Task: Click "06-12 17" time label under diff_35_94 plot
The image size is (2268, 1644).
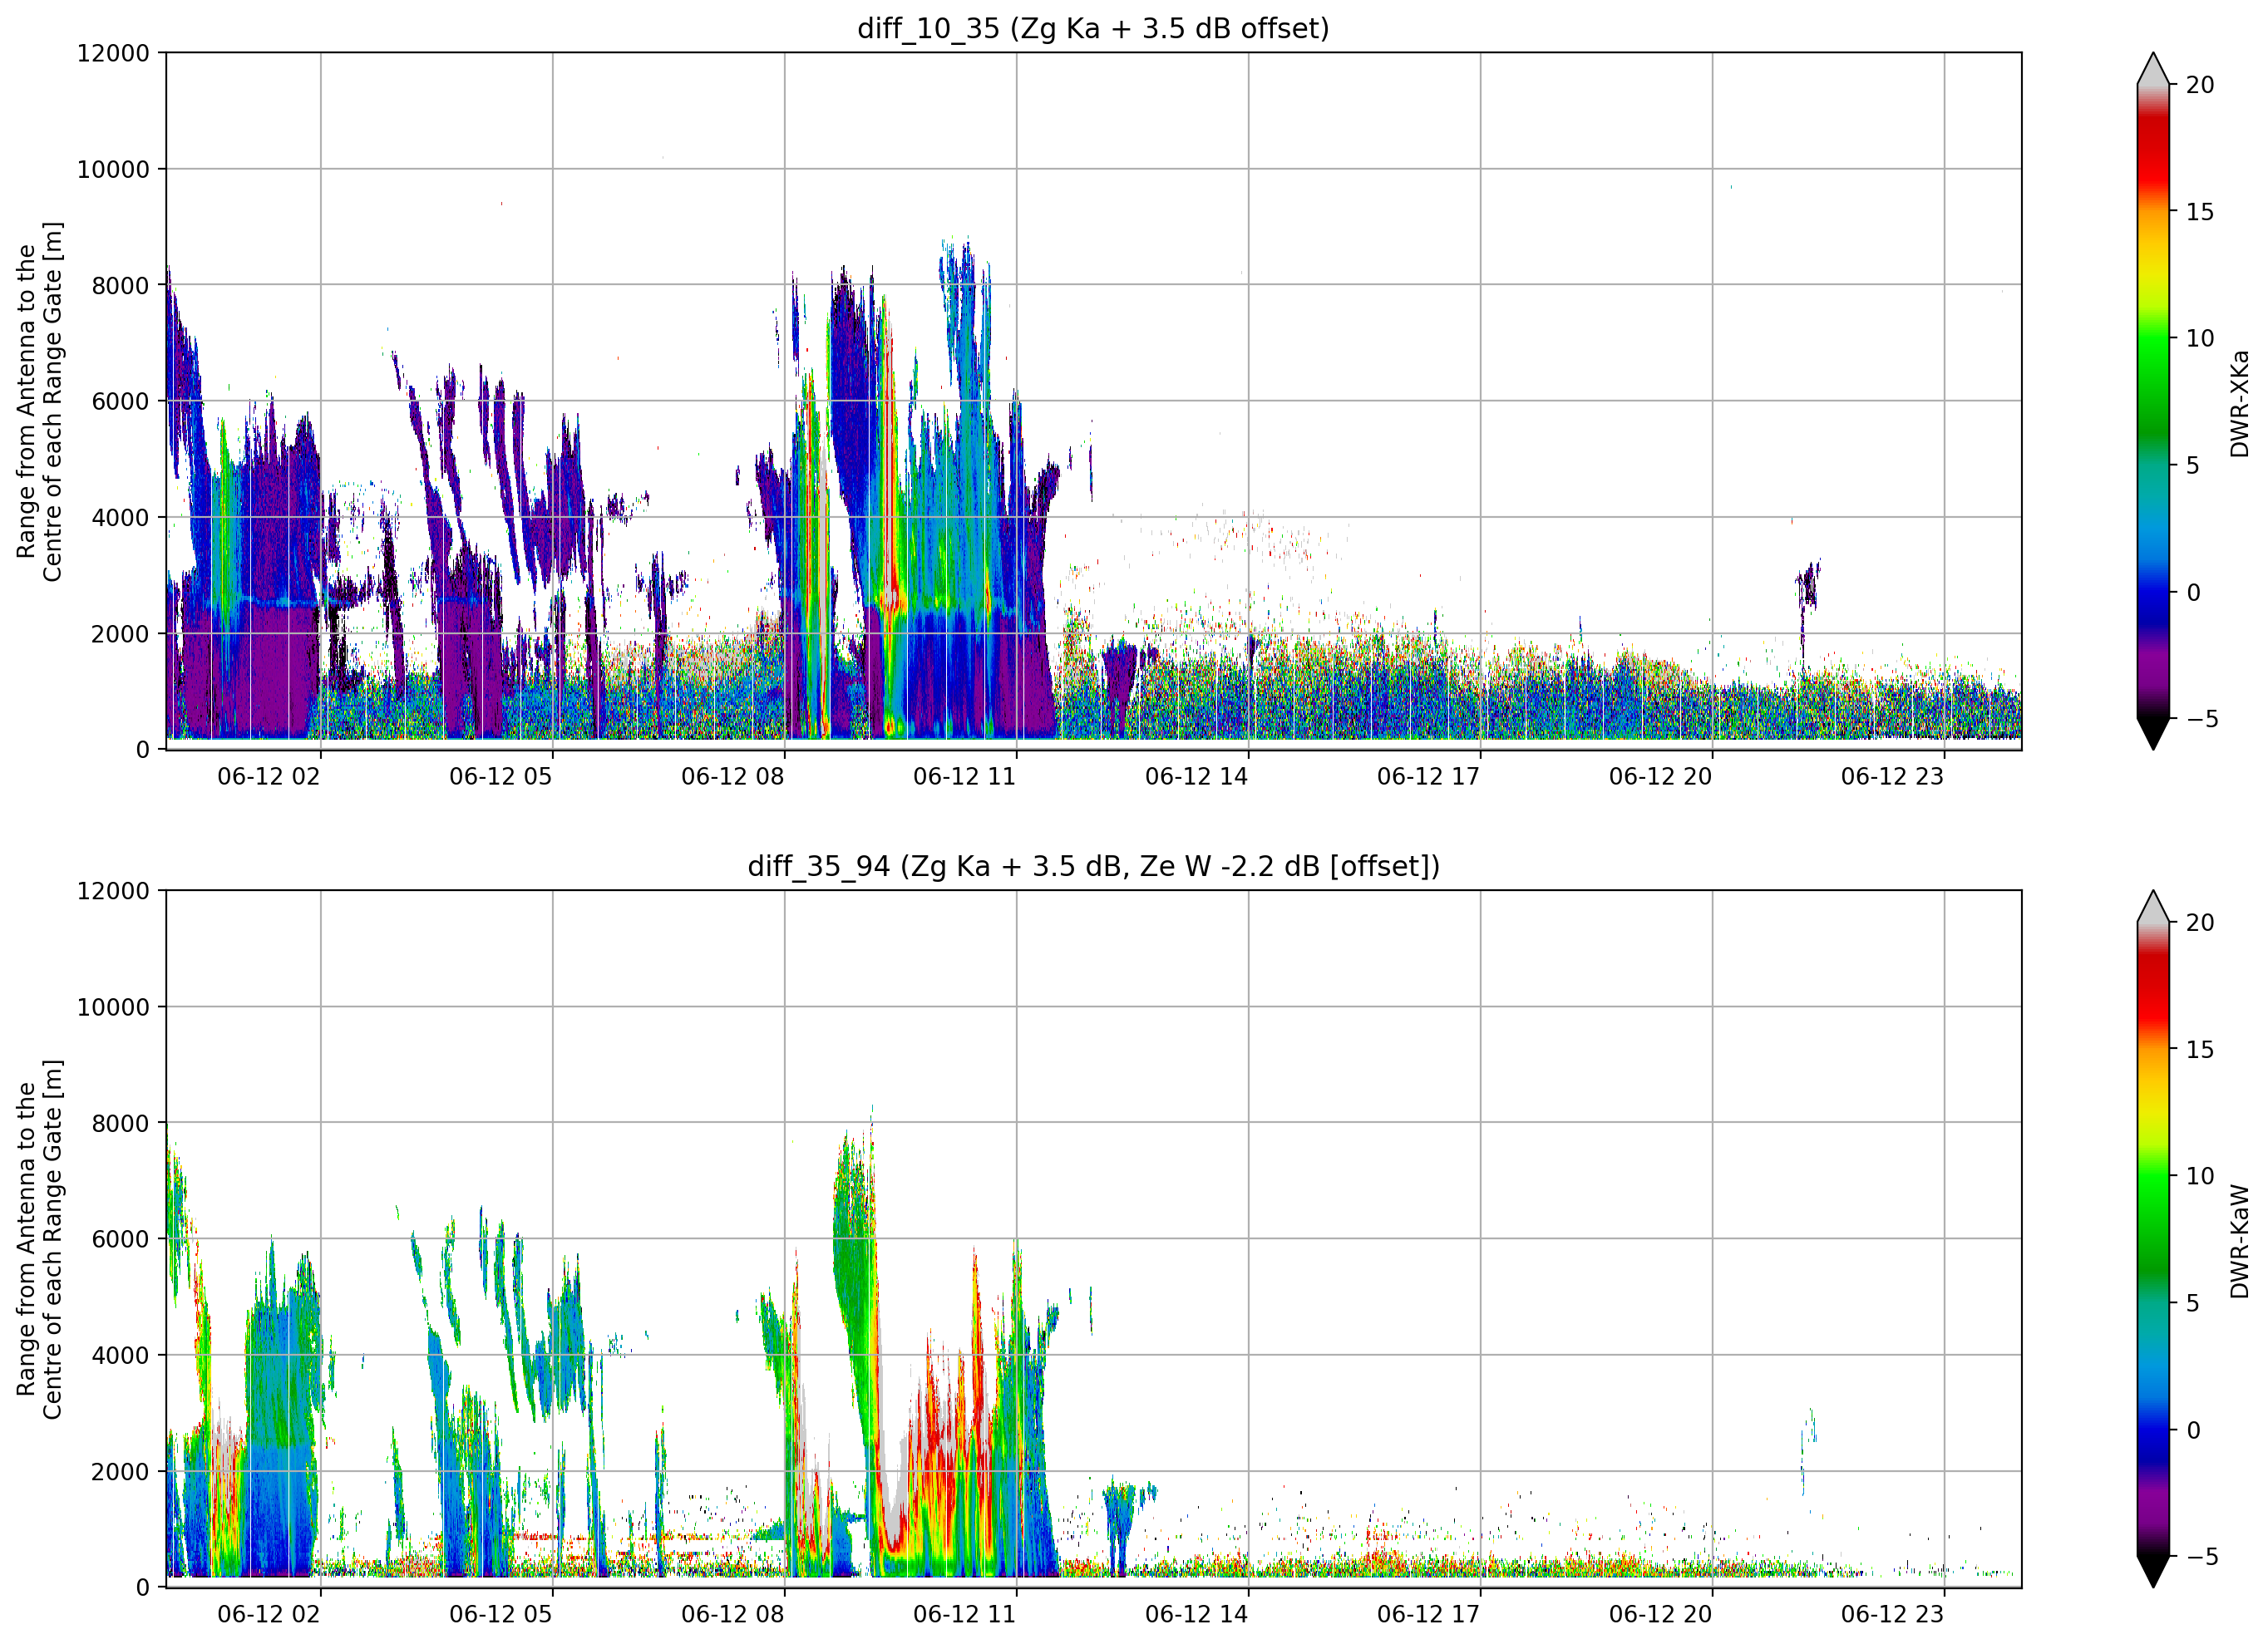Action: tap(1429, 1614)
